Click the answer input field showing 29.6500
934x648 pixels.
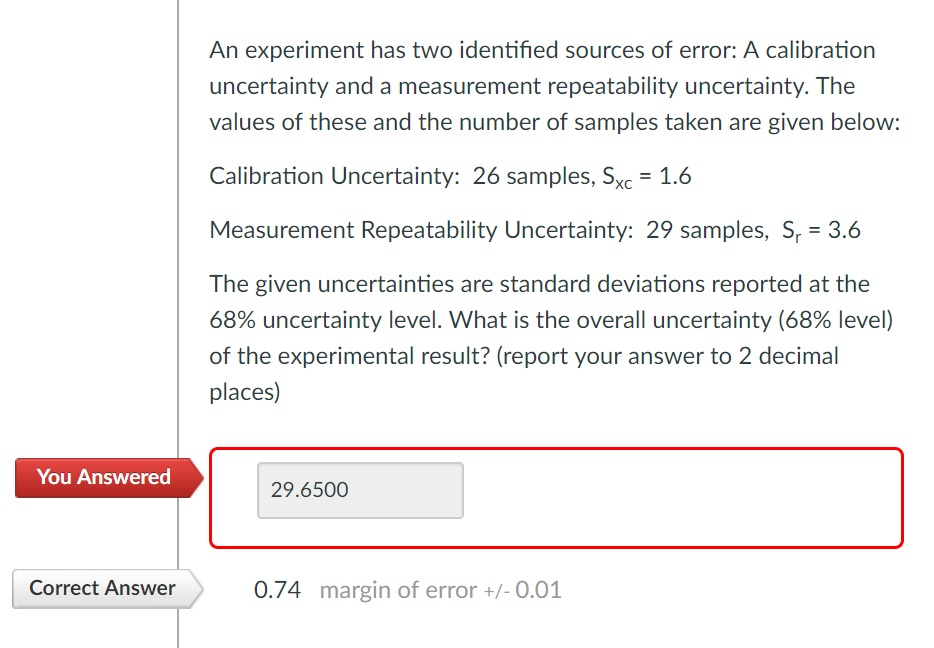[360, 490]
